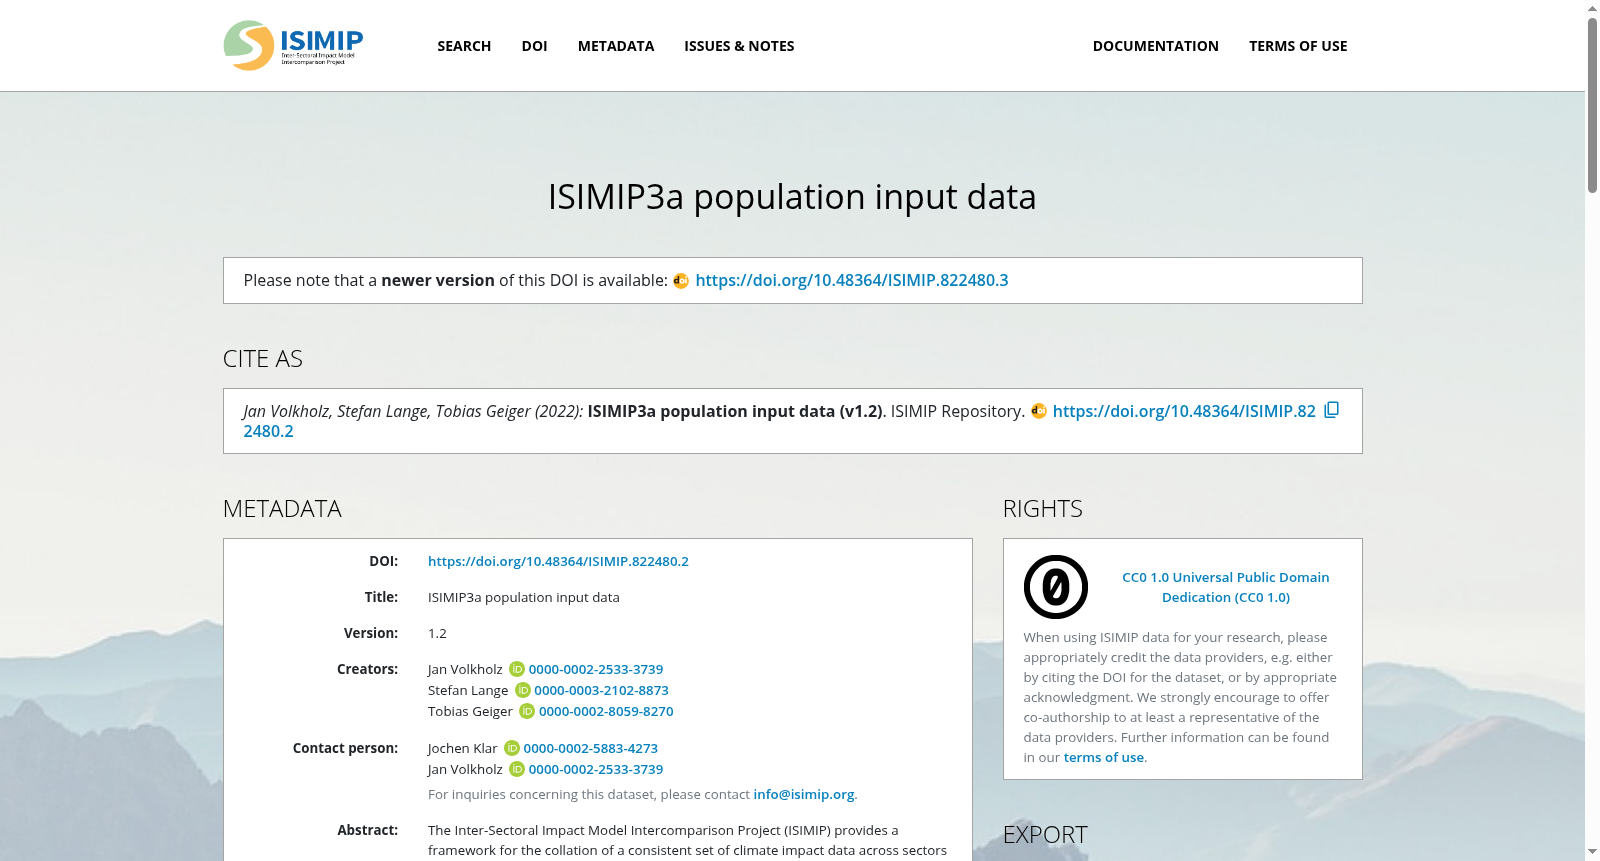Open the Metadata menu item
The height and width of the screenshot is (861, 1600).
(x=616, y=46)
